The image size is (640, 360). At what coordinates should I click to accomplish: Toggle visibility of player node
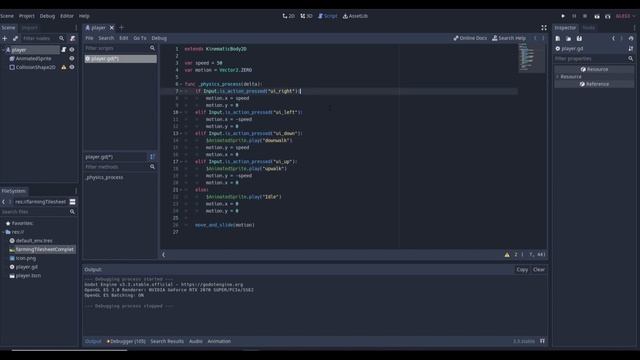pos(72,50)
